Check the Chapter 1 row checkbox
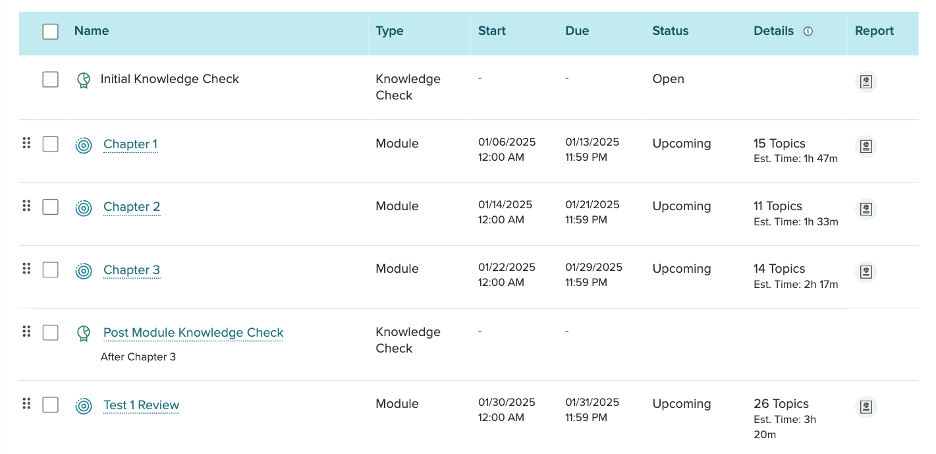 51,144
